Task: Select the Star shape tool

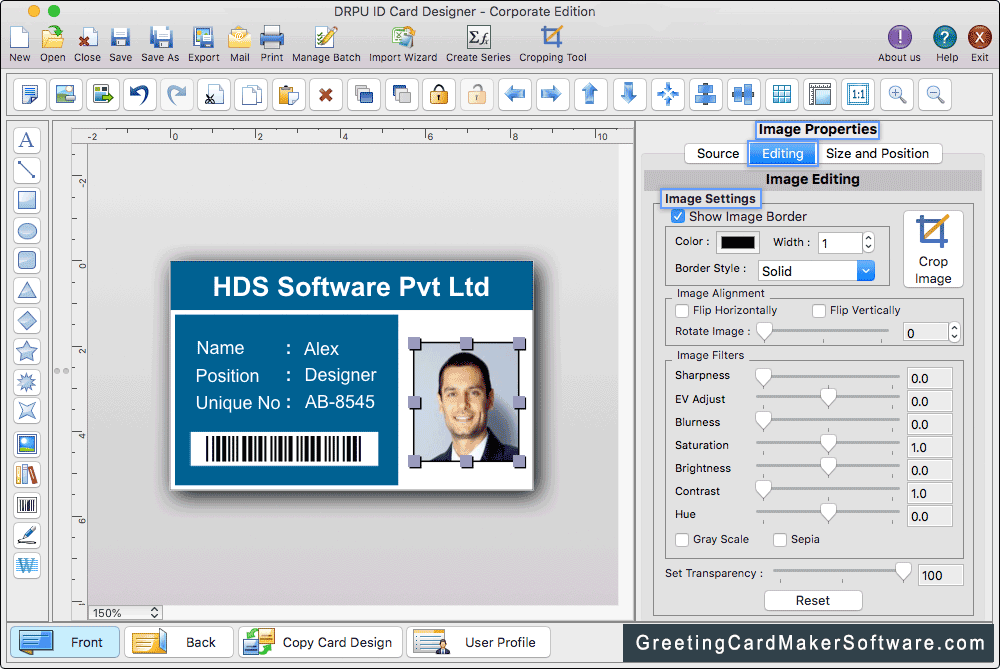Action: click(27, 351)
